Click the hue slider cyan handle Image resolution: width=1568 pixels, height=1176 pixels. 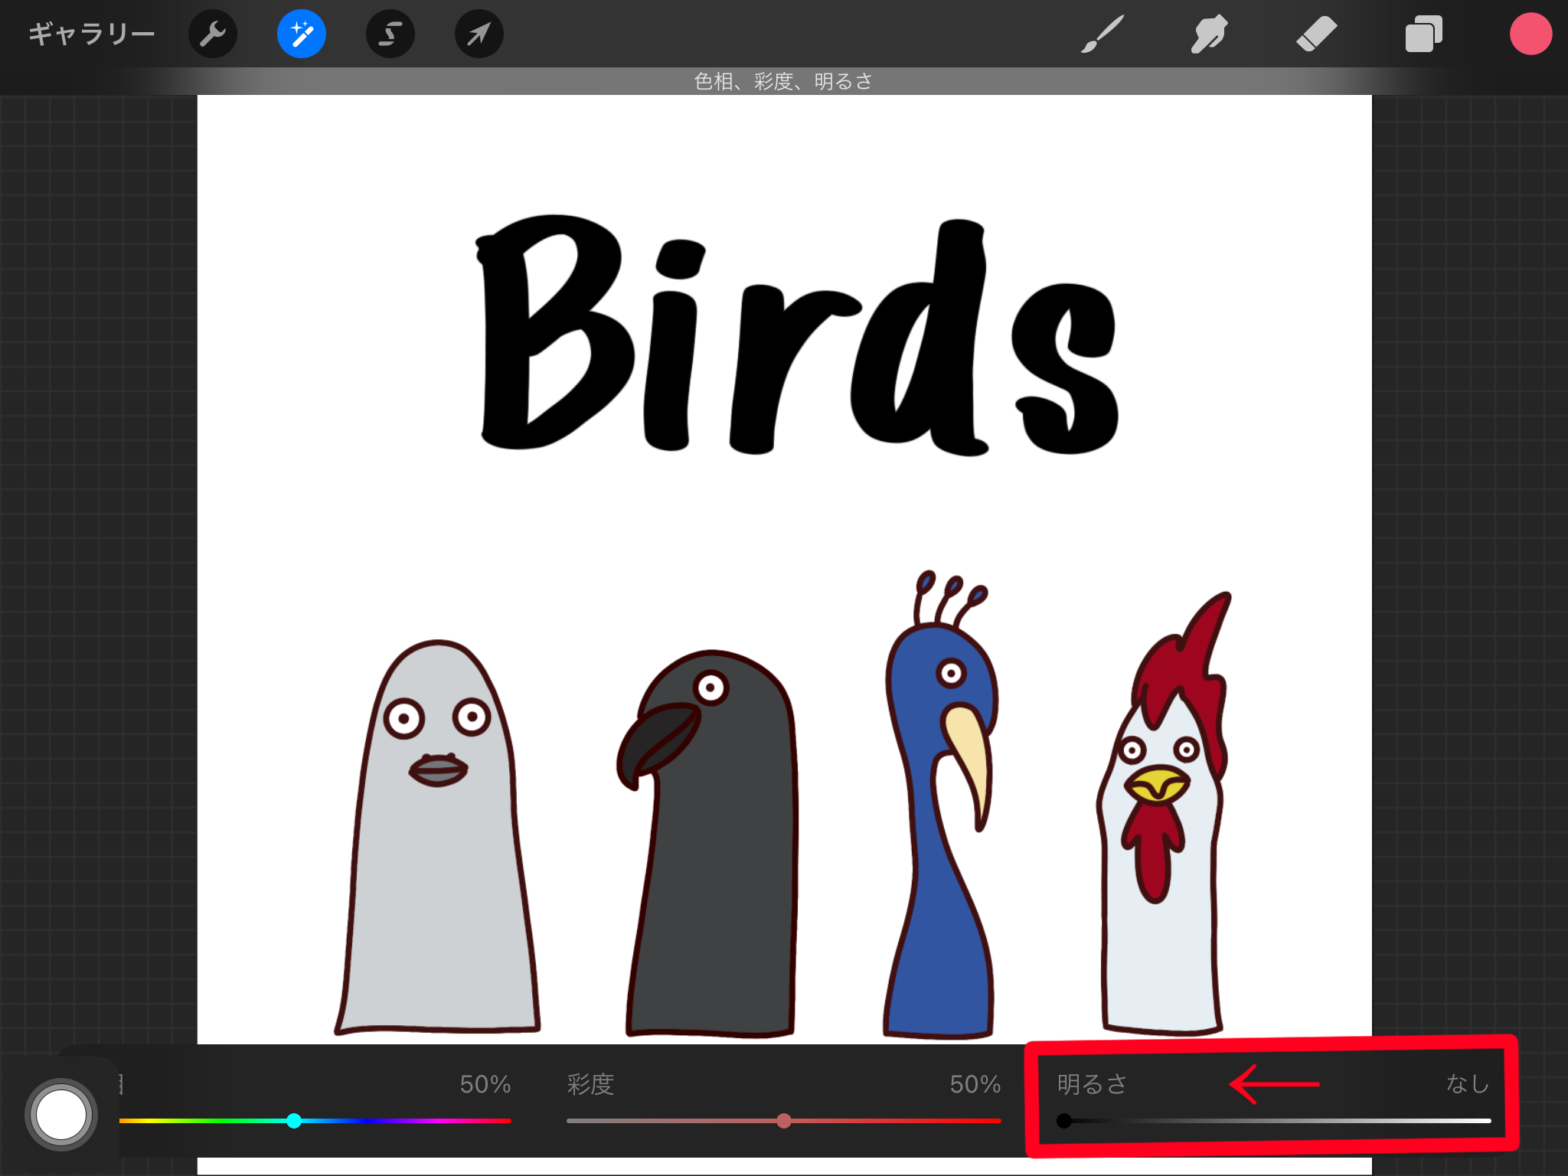[294, 1120]
